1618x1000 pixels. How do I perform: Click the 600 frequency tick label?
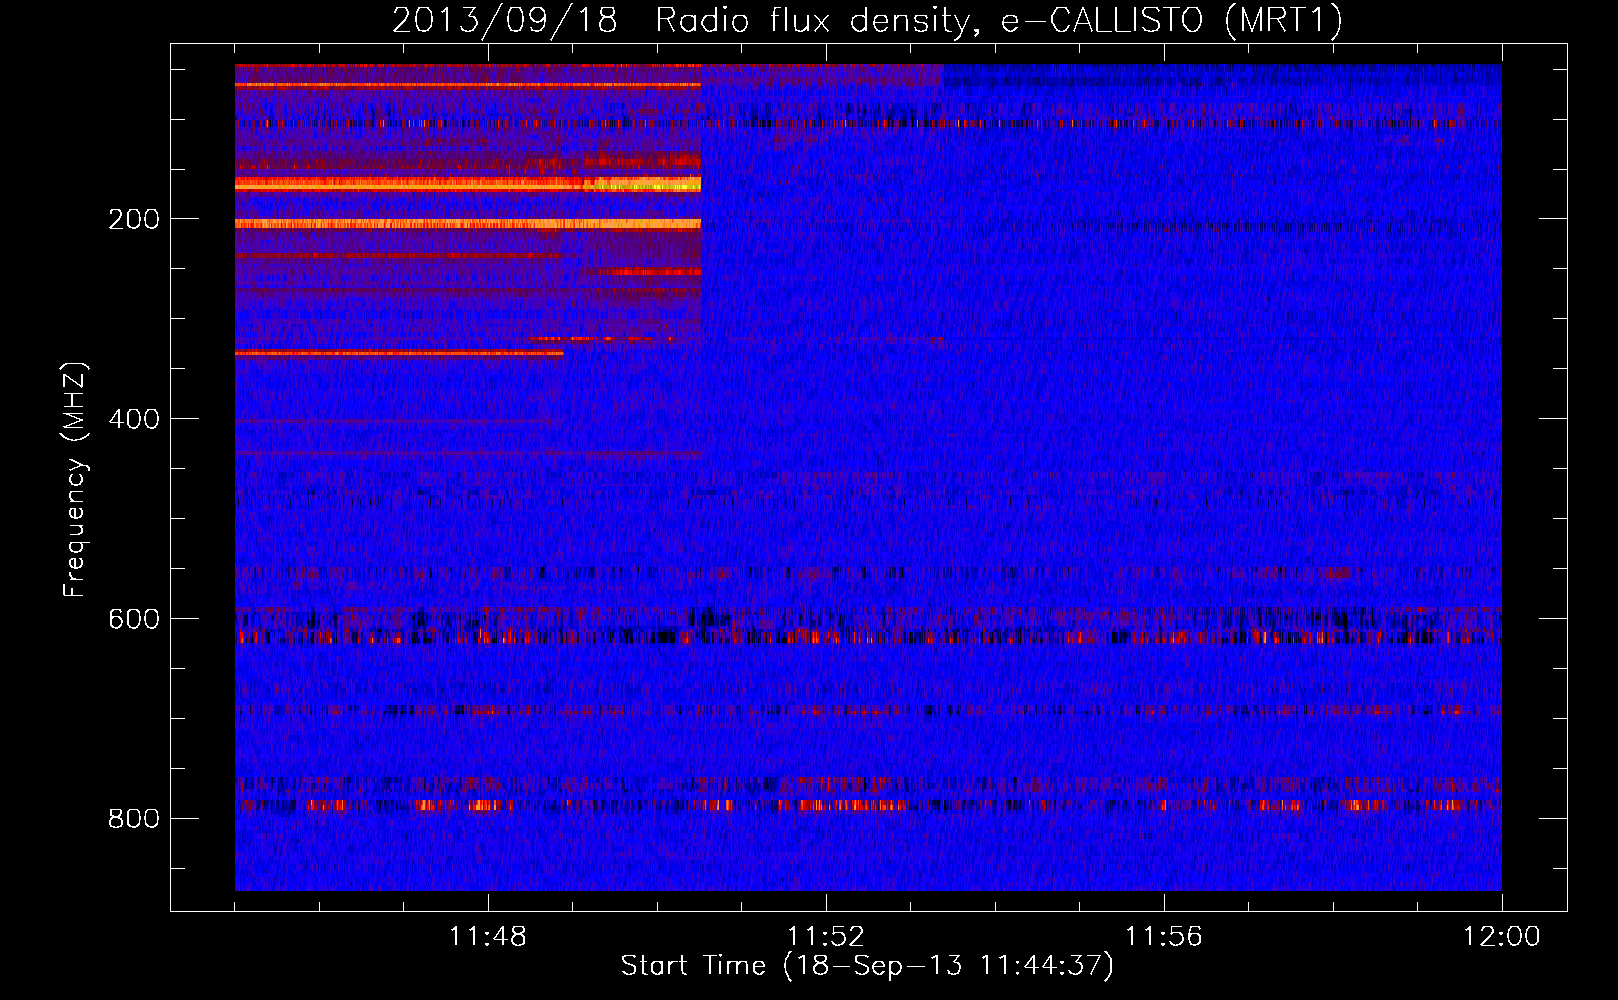click(133, 620)
